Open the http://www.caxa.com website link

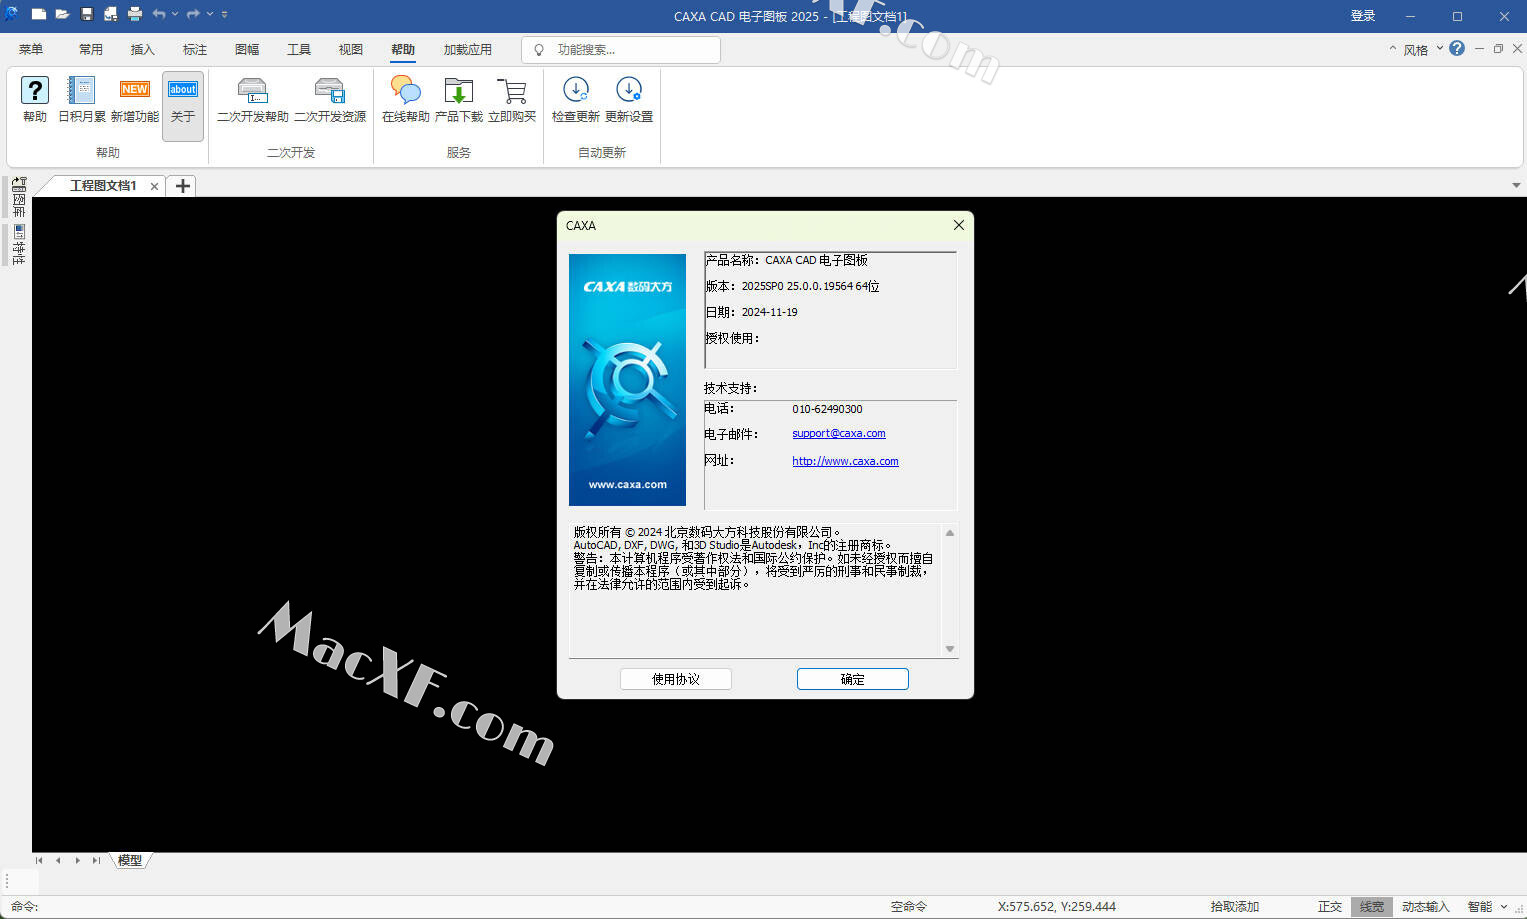[x=845, y=461]
